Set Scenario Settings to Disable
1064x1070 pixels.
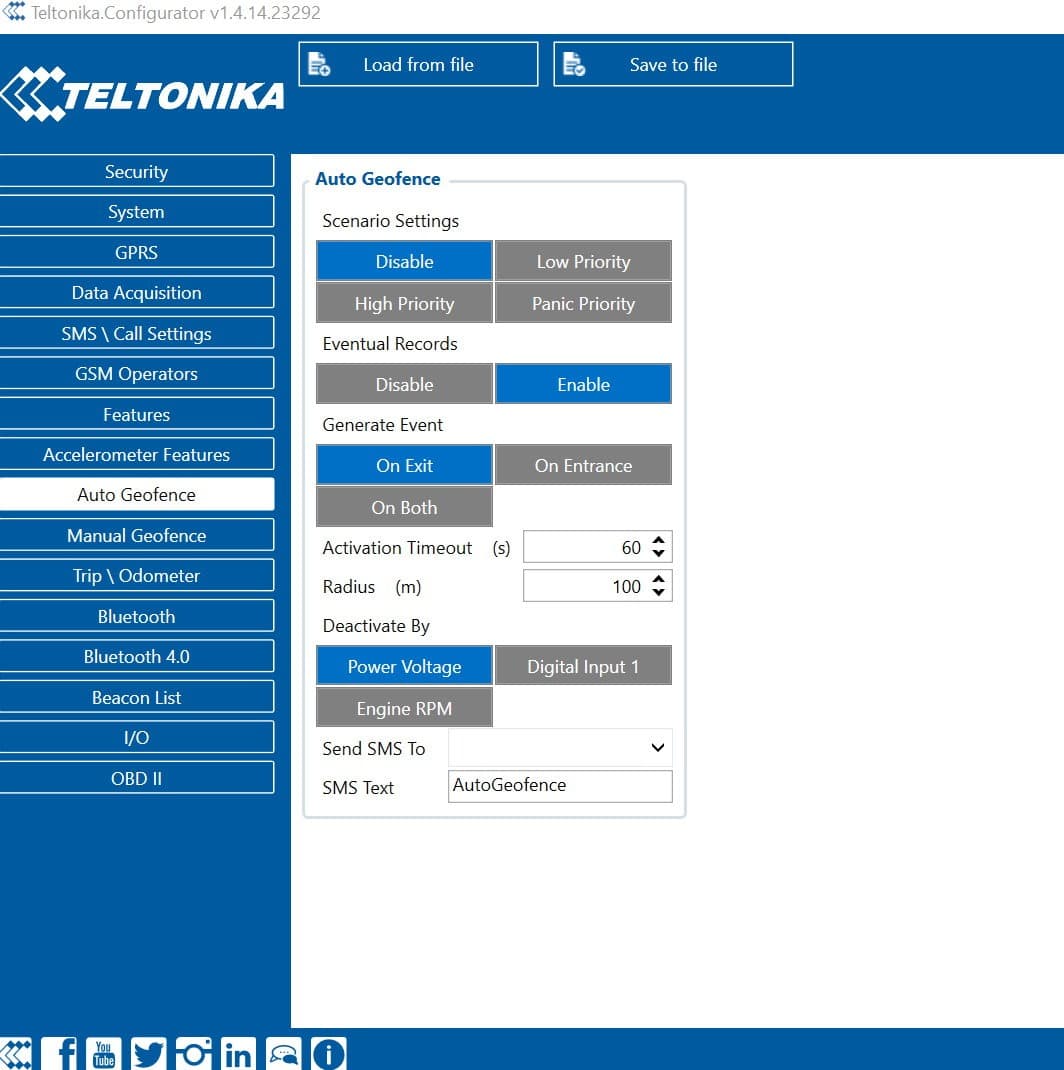(404, 261)
